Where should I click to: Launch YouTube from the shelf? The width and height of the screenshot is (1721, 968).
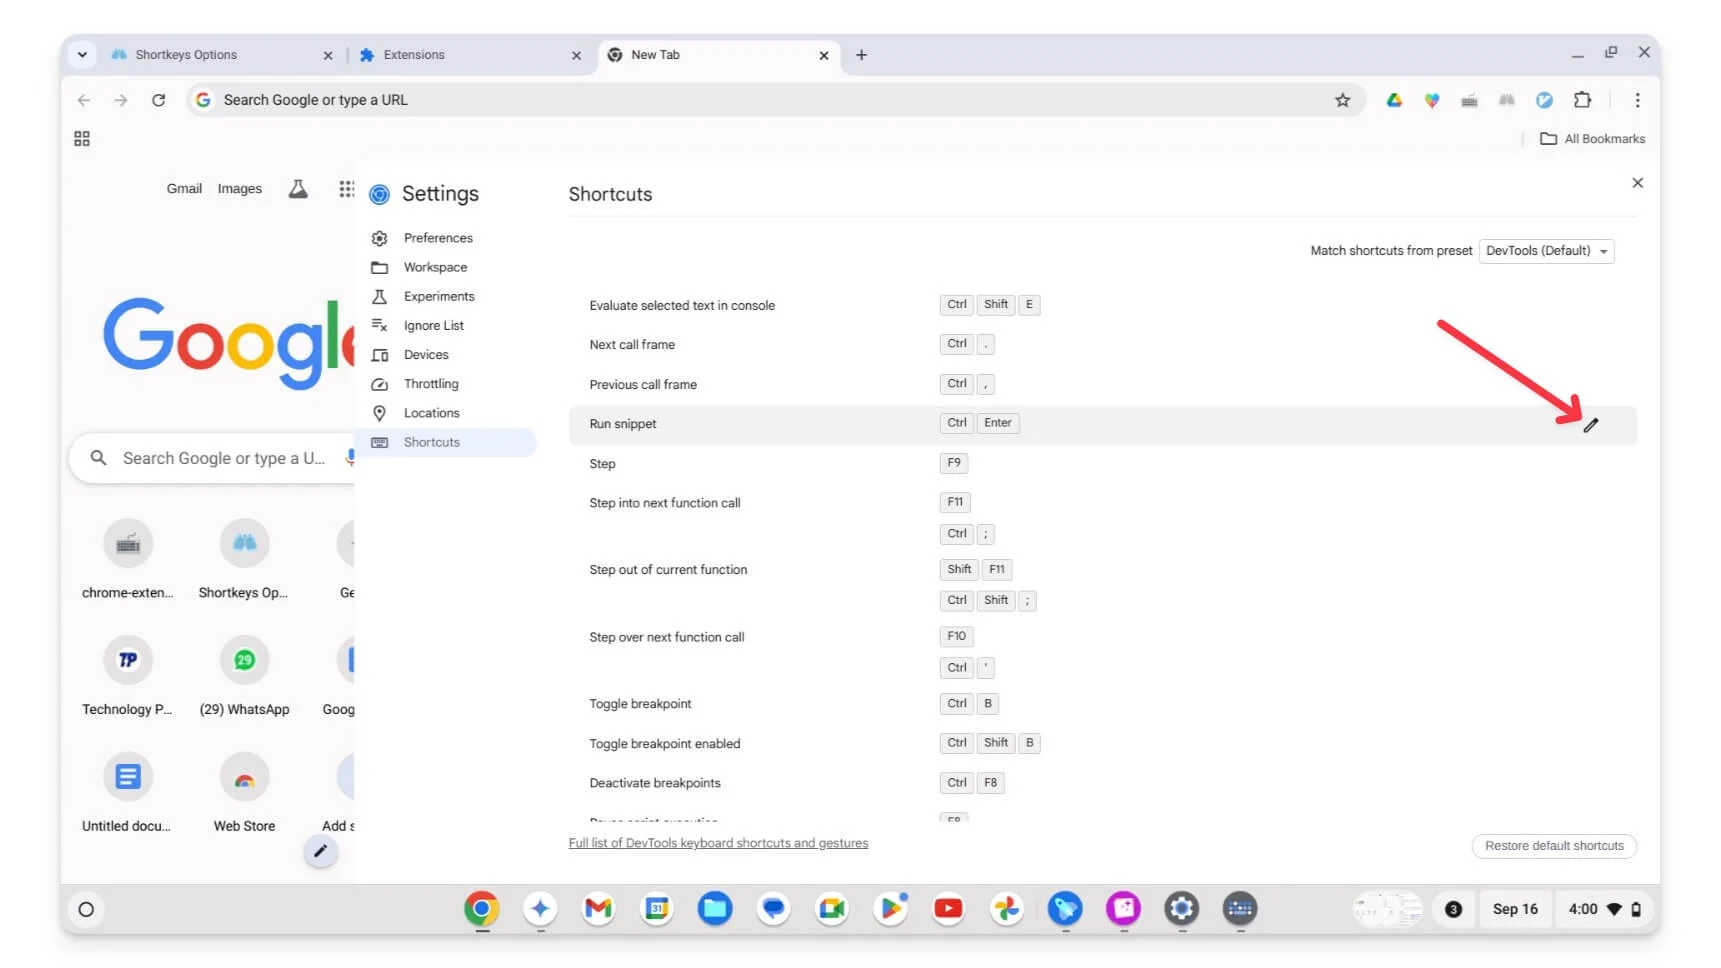point(948,908)
